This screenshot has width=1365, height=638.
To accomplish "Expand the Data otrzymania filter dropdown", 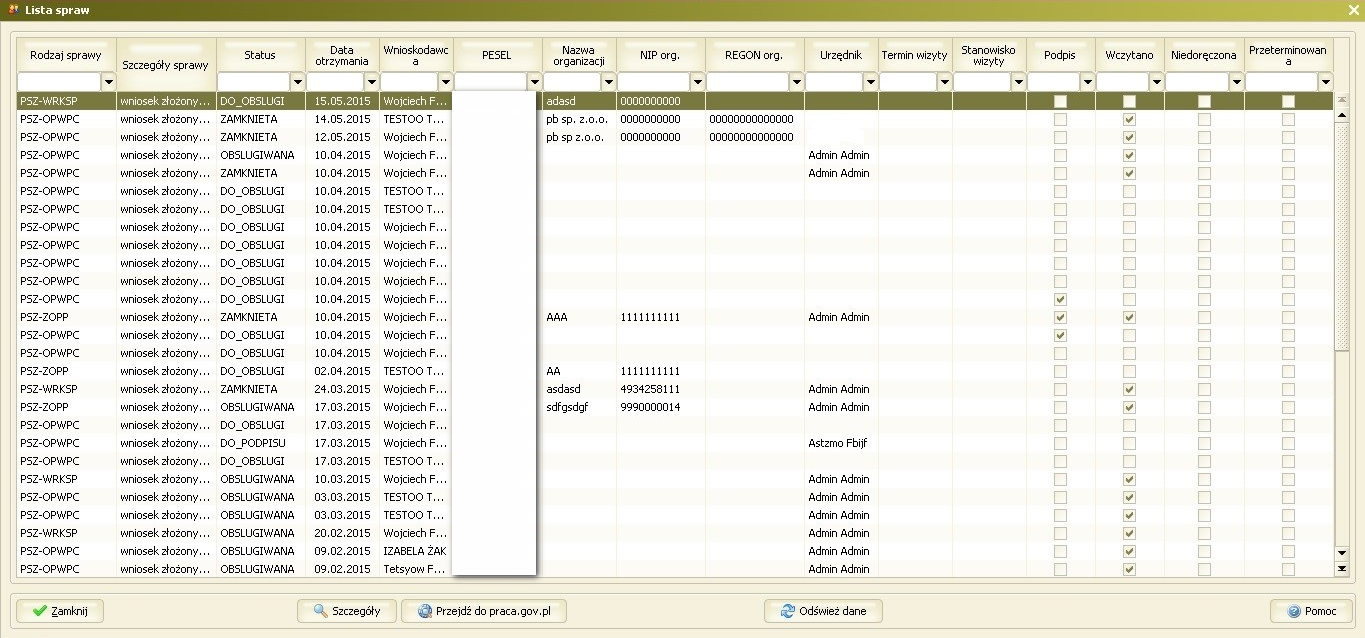I will pos(371,82).
